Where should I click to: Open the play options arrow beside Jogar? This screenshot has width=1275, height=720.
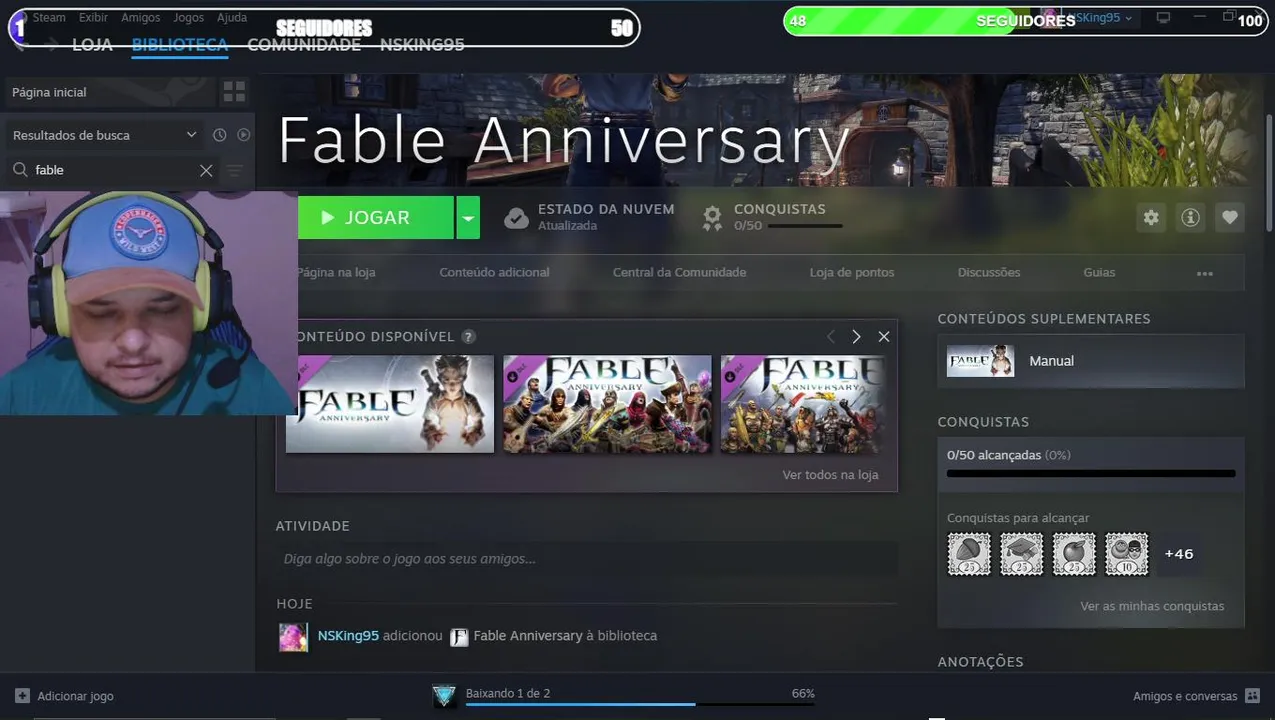tap(468, 217)
